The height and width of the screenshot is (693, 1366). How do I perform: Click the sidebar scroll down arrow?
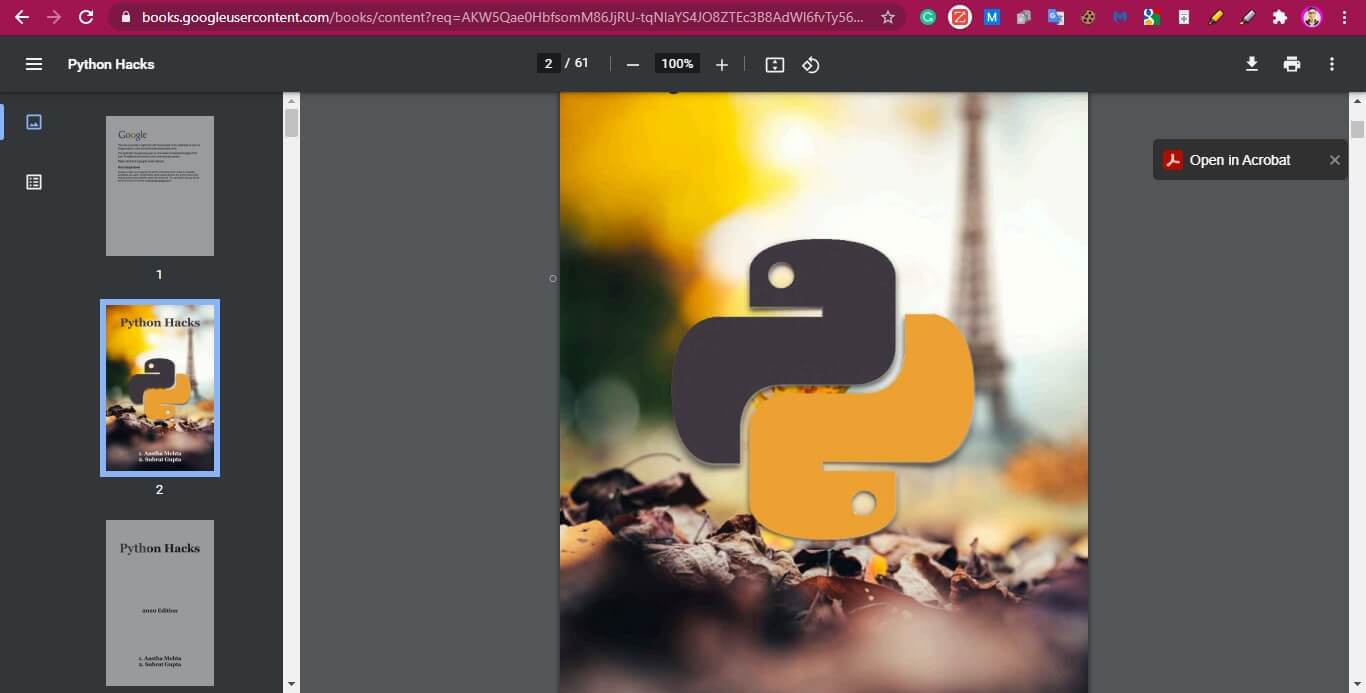tap(292, 684)
